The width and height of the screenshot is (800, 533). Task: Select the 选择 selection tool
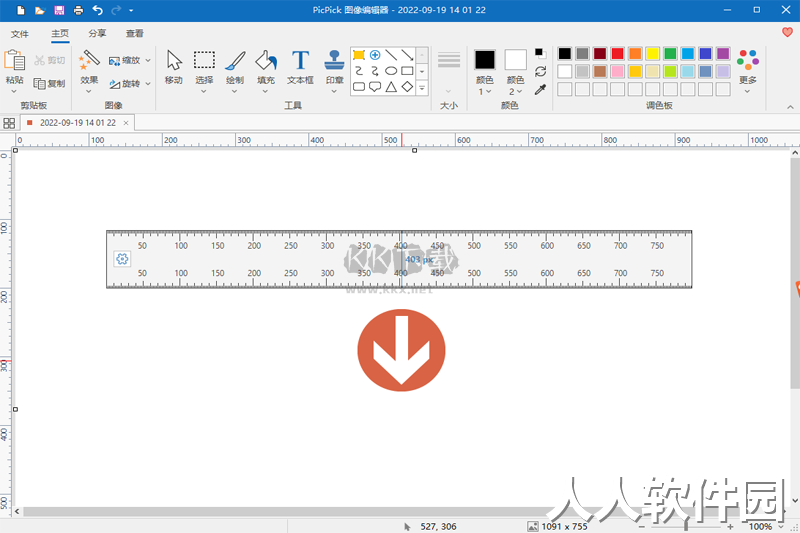click(x=204, y=67)
